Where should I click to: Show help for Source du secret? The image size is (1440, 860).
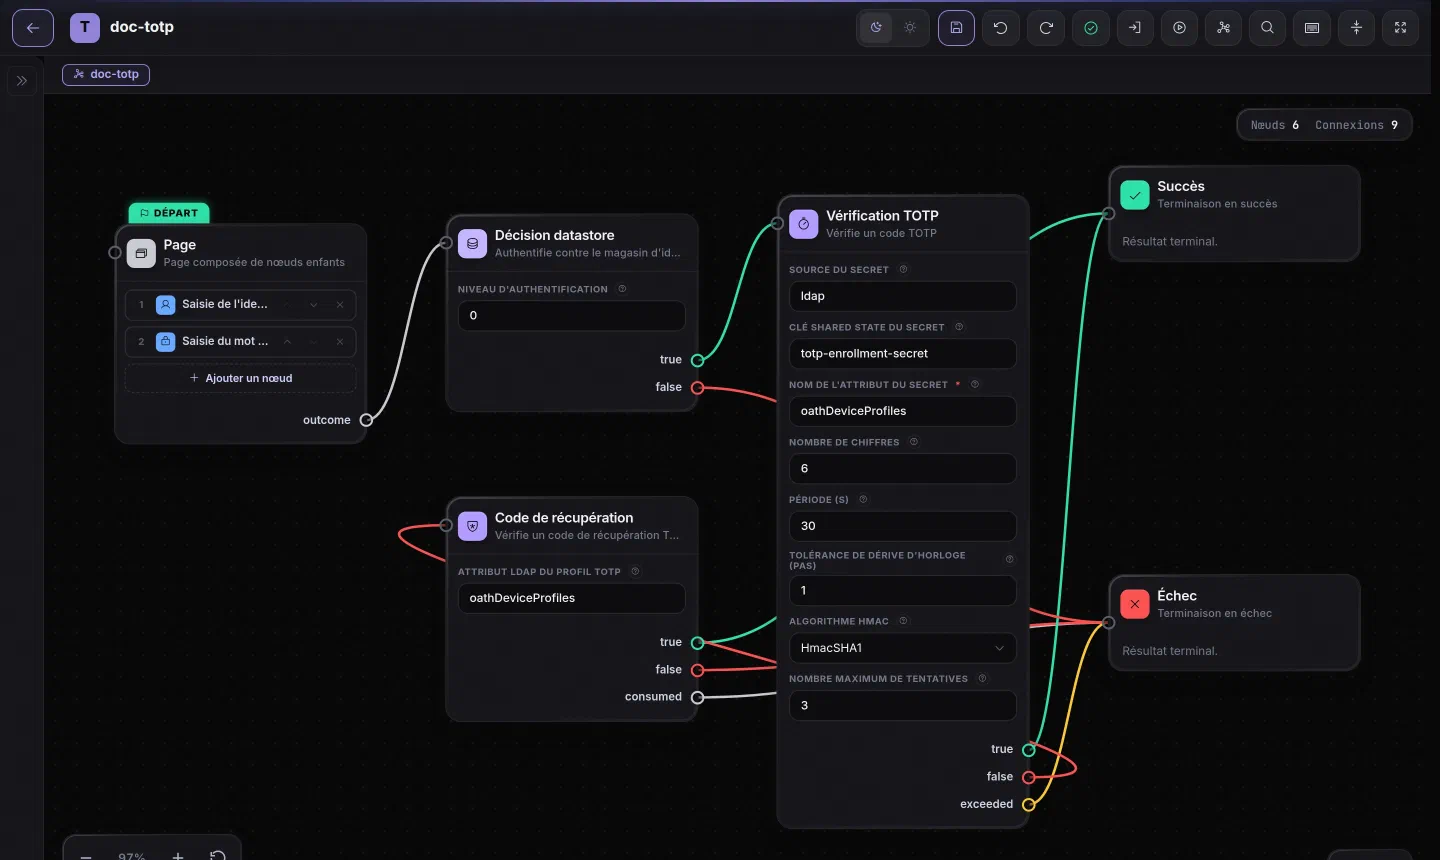[x=903, y=270]
